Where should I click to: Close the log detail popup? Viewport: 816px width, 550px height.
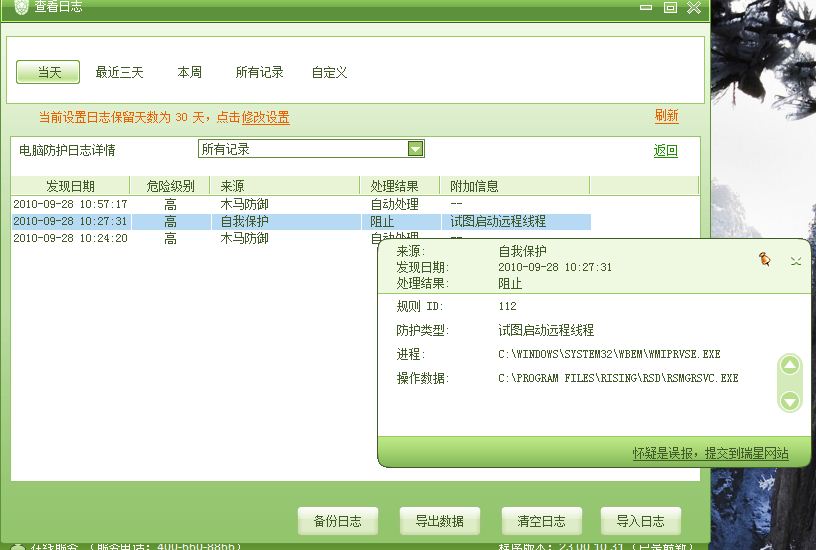(x=796, y=261)
